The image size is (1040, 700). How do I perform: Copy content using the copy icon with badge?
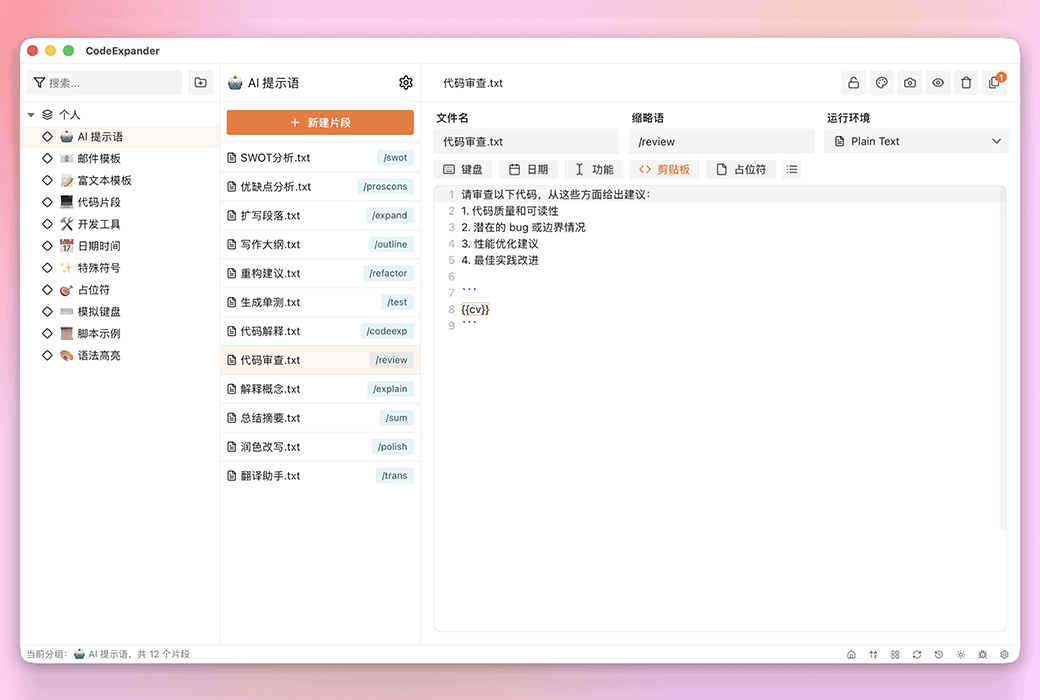(x=992, y=85)
